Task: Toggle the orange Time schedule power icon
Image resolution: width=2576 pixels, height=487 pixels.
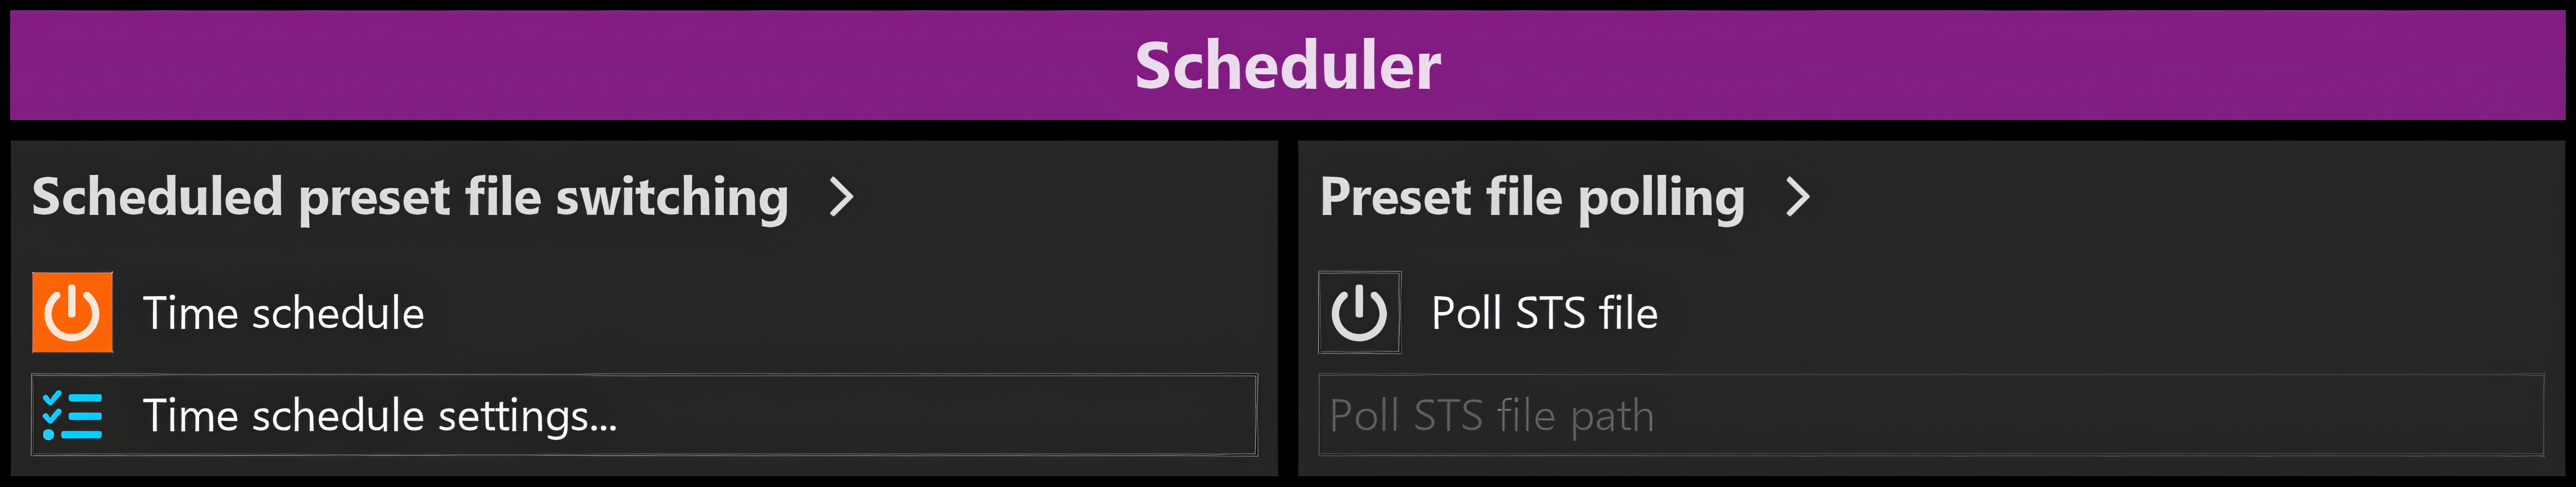Action: click(72, 312)
